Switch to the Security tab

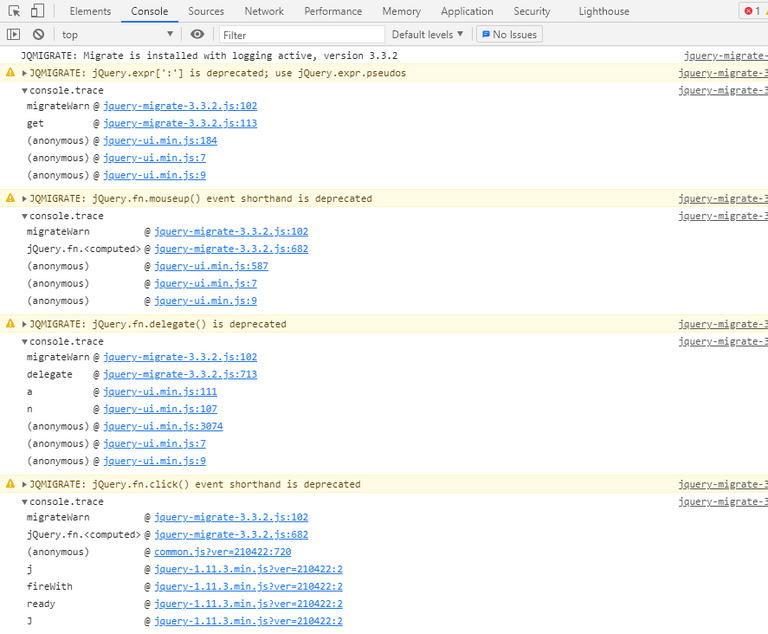pos(531,11)
